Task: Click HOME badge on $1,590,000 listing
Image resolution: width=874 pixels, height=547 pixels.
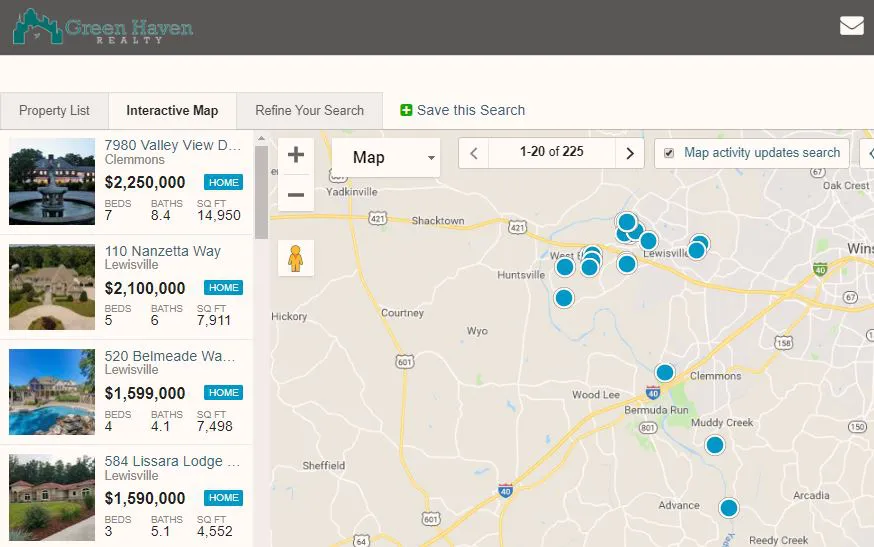Action: (x=224, y=498)
